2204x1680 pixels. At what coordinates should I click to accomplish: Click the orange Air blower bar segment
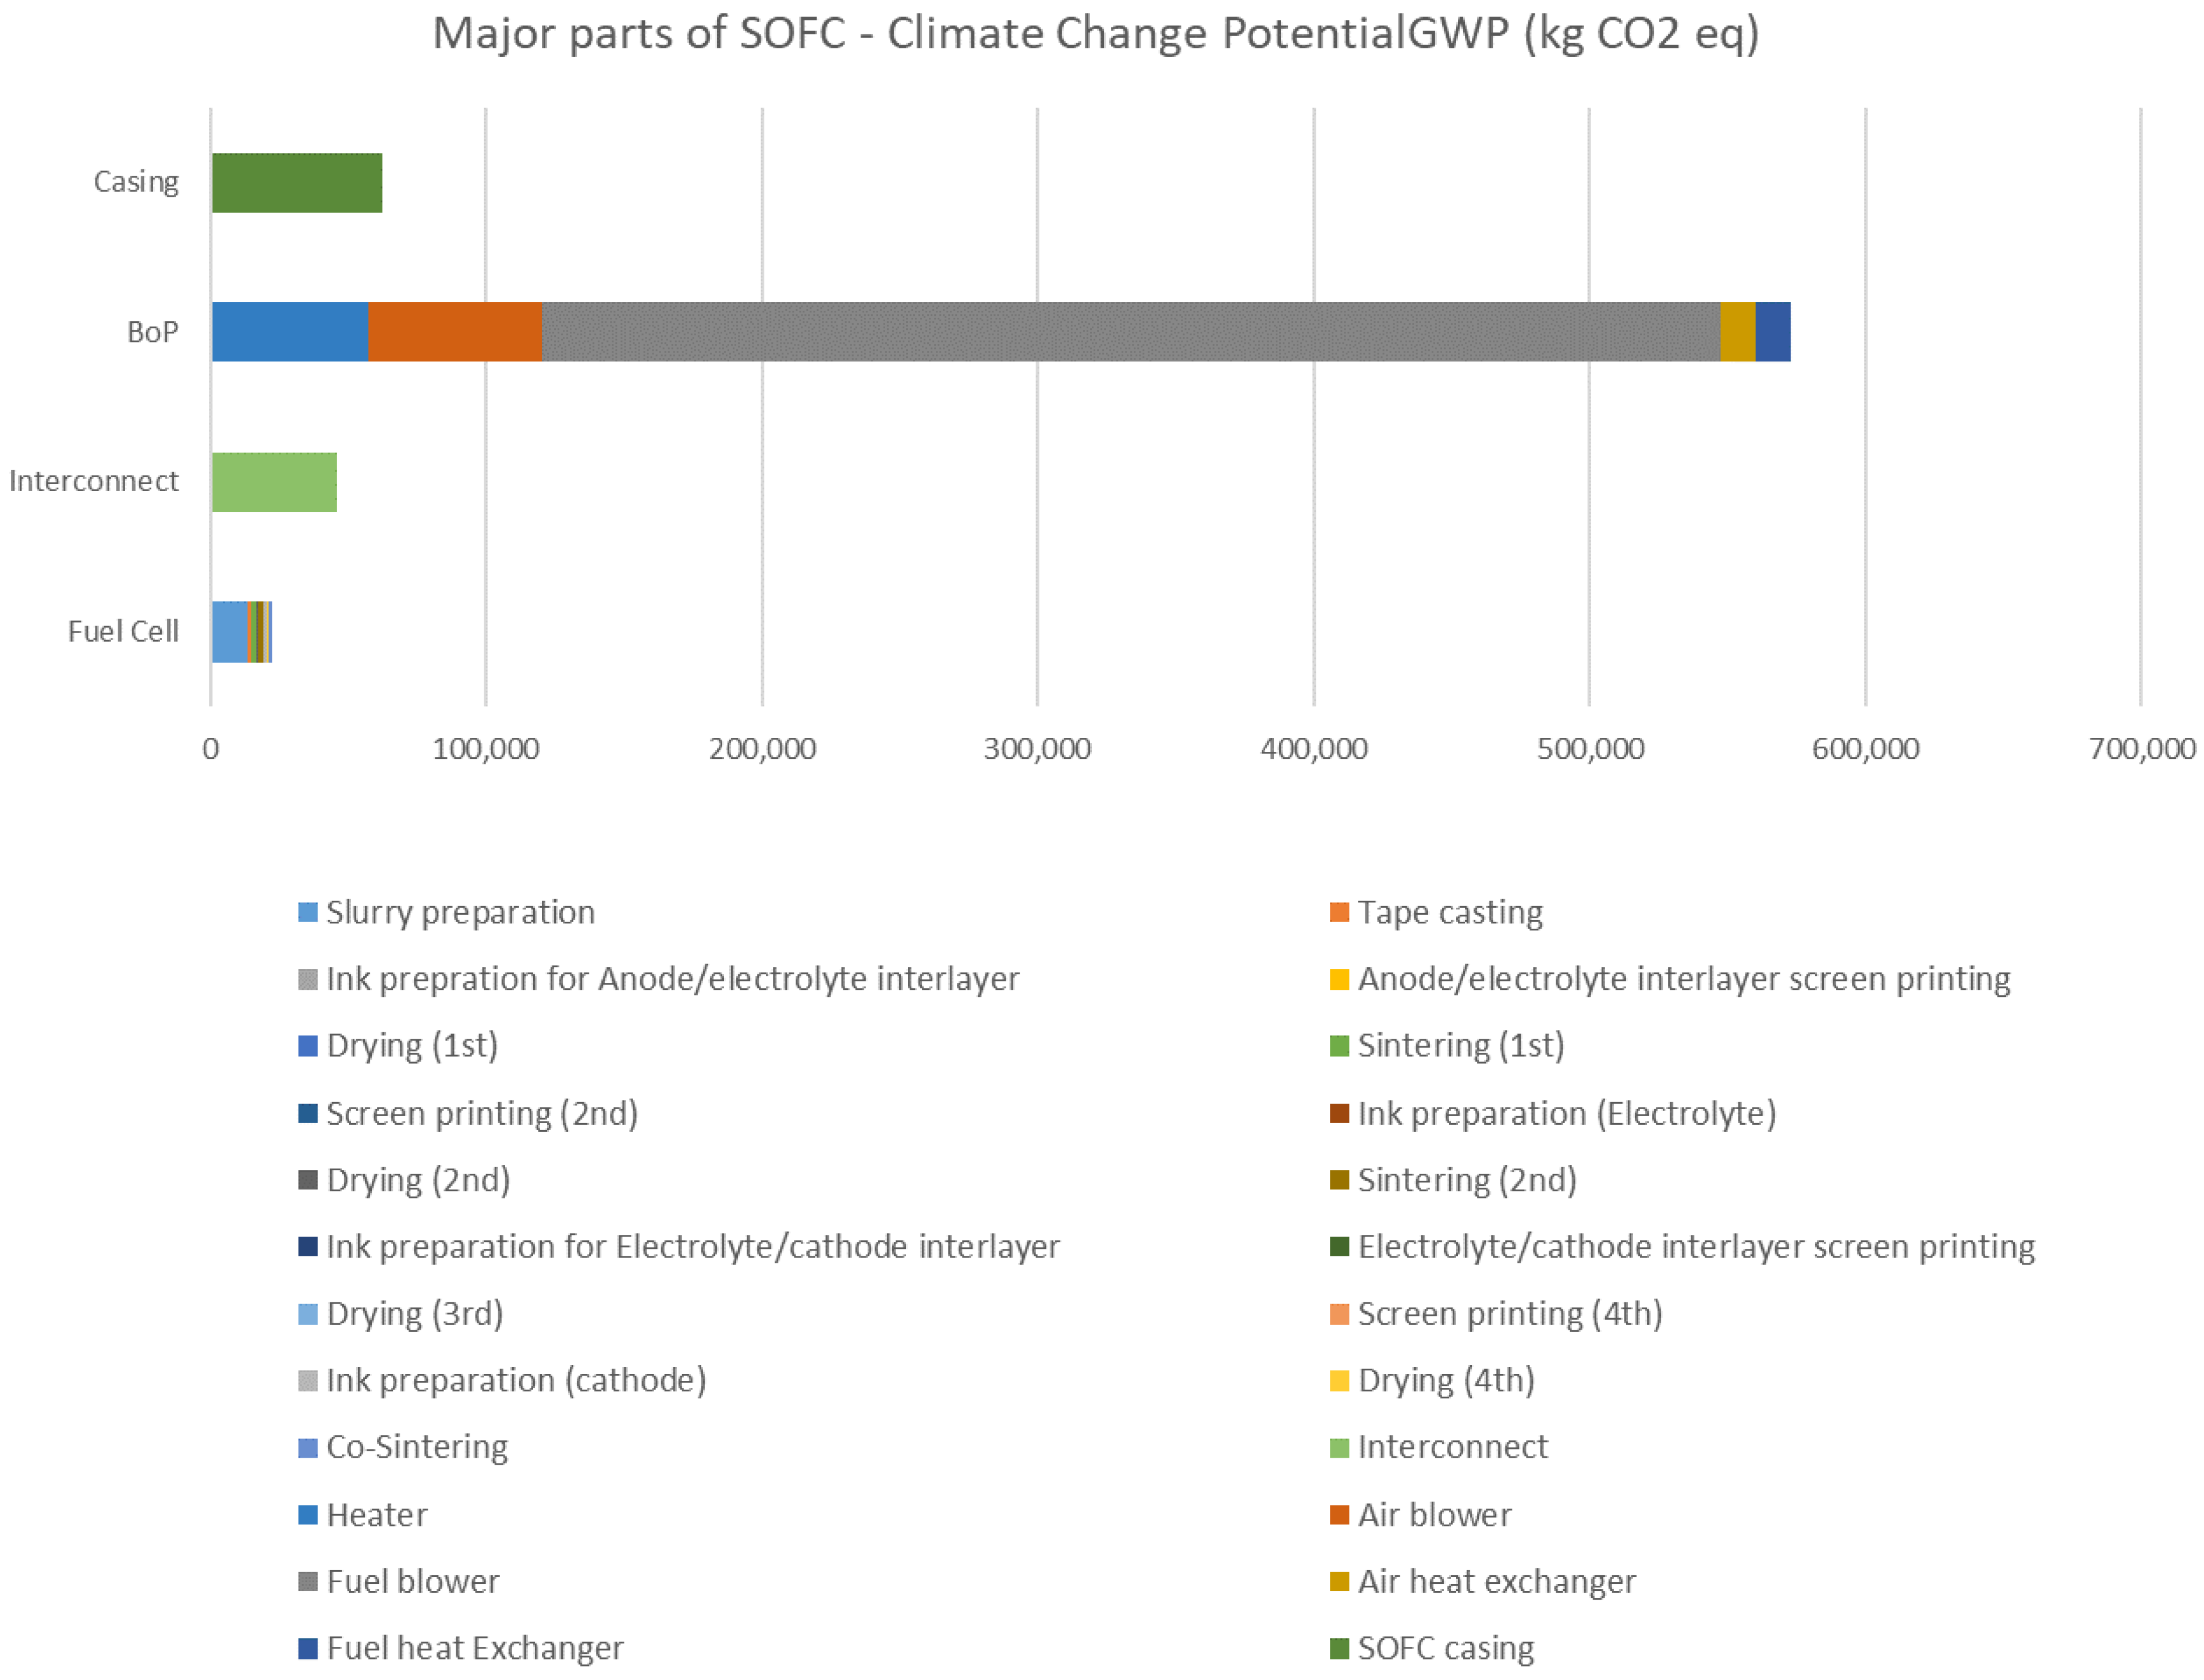point(454,331)
